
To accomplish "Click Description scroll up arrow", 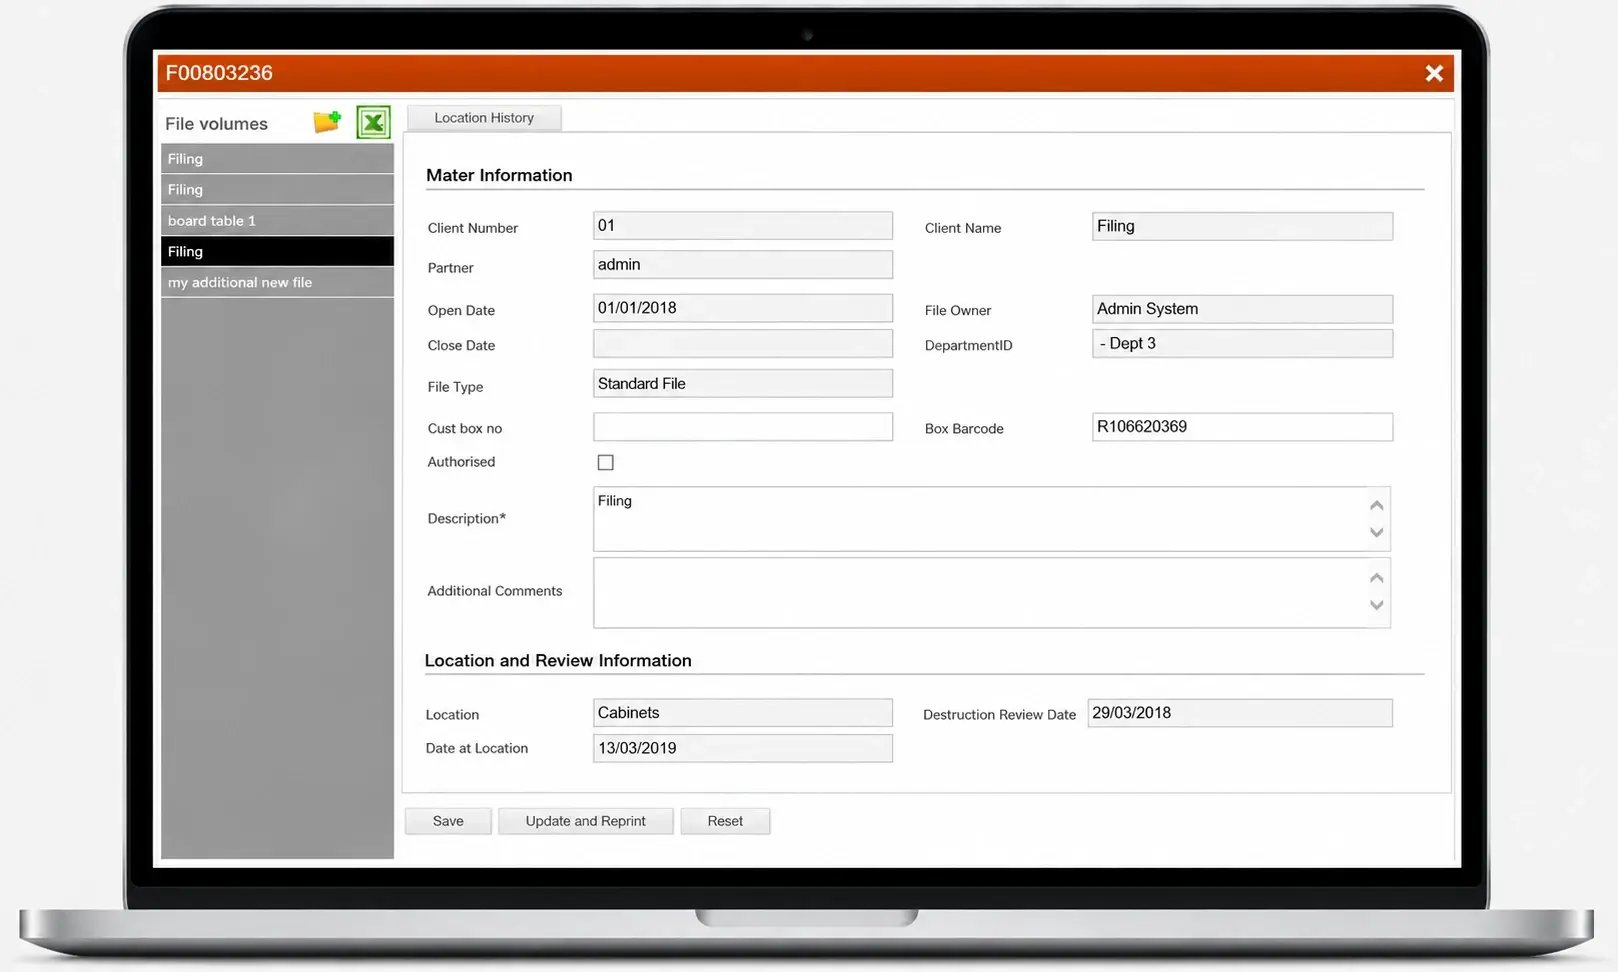I will point(1377,506).
